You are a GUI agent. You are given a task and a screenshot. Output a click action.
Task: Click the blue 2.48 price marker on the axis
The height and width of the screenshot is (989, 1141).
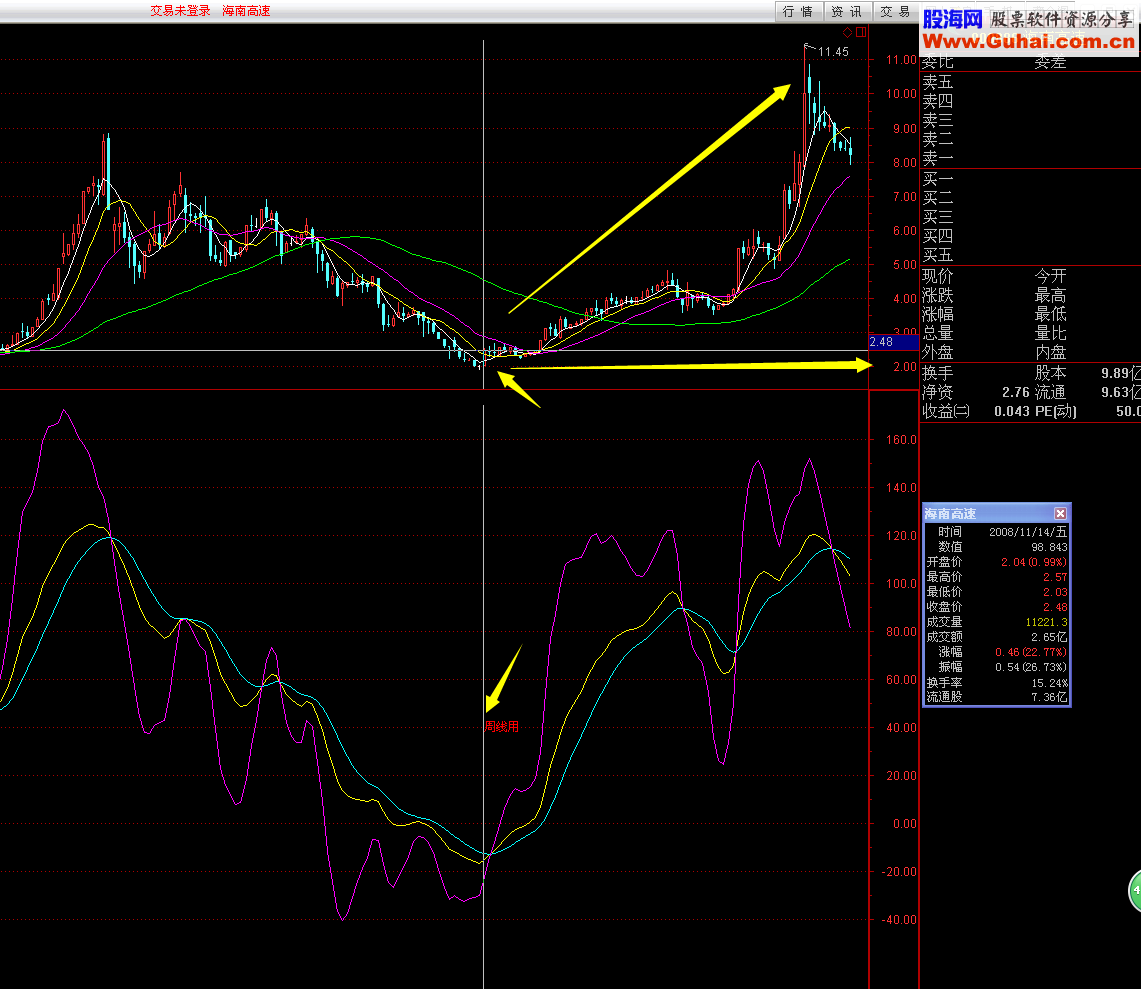(894, 341)
